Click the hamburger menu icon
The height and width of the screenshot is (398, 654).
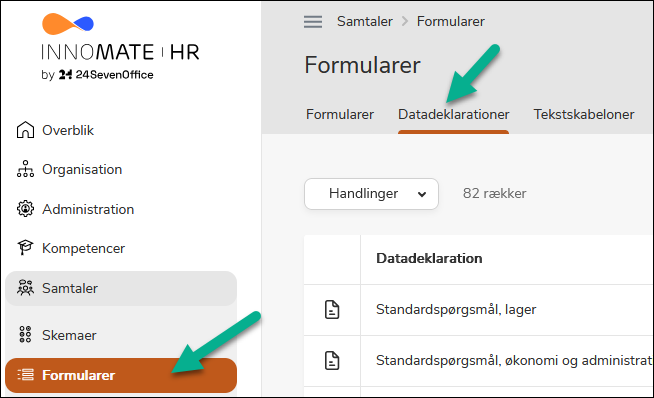(x=313, y=22)
